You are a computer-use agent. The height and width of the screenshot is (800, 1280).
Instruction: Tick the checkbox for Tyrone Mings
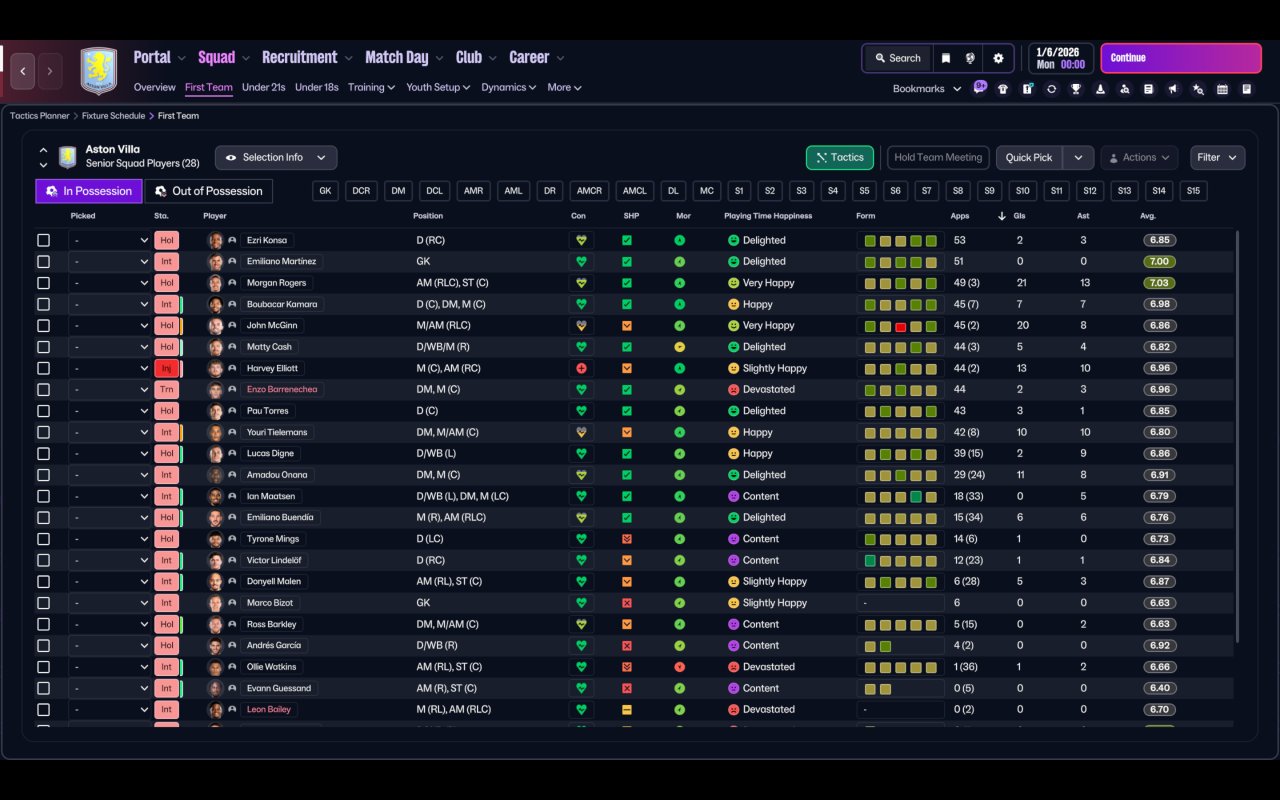point(43,539)
